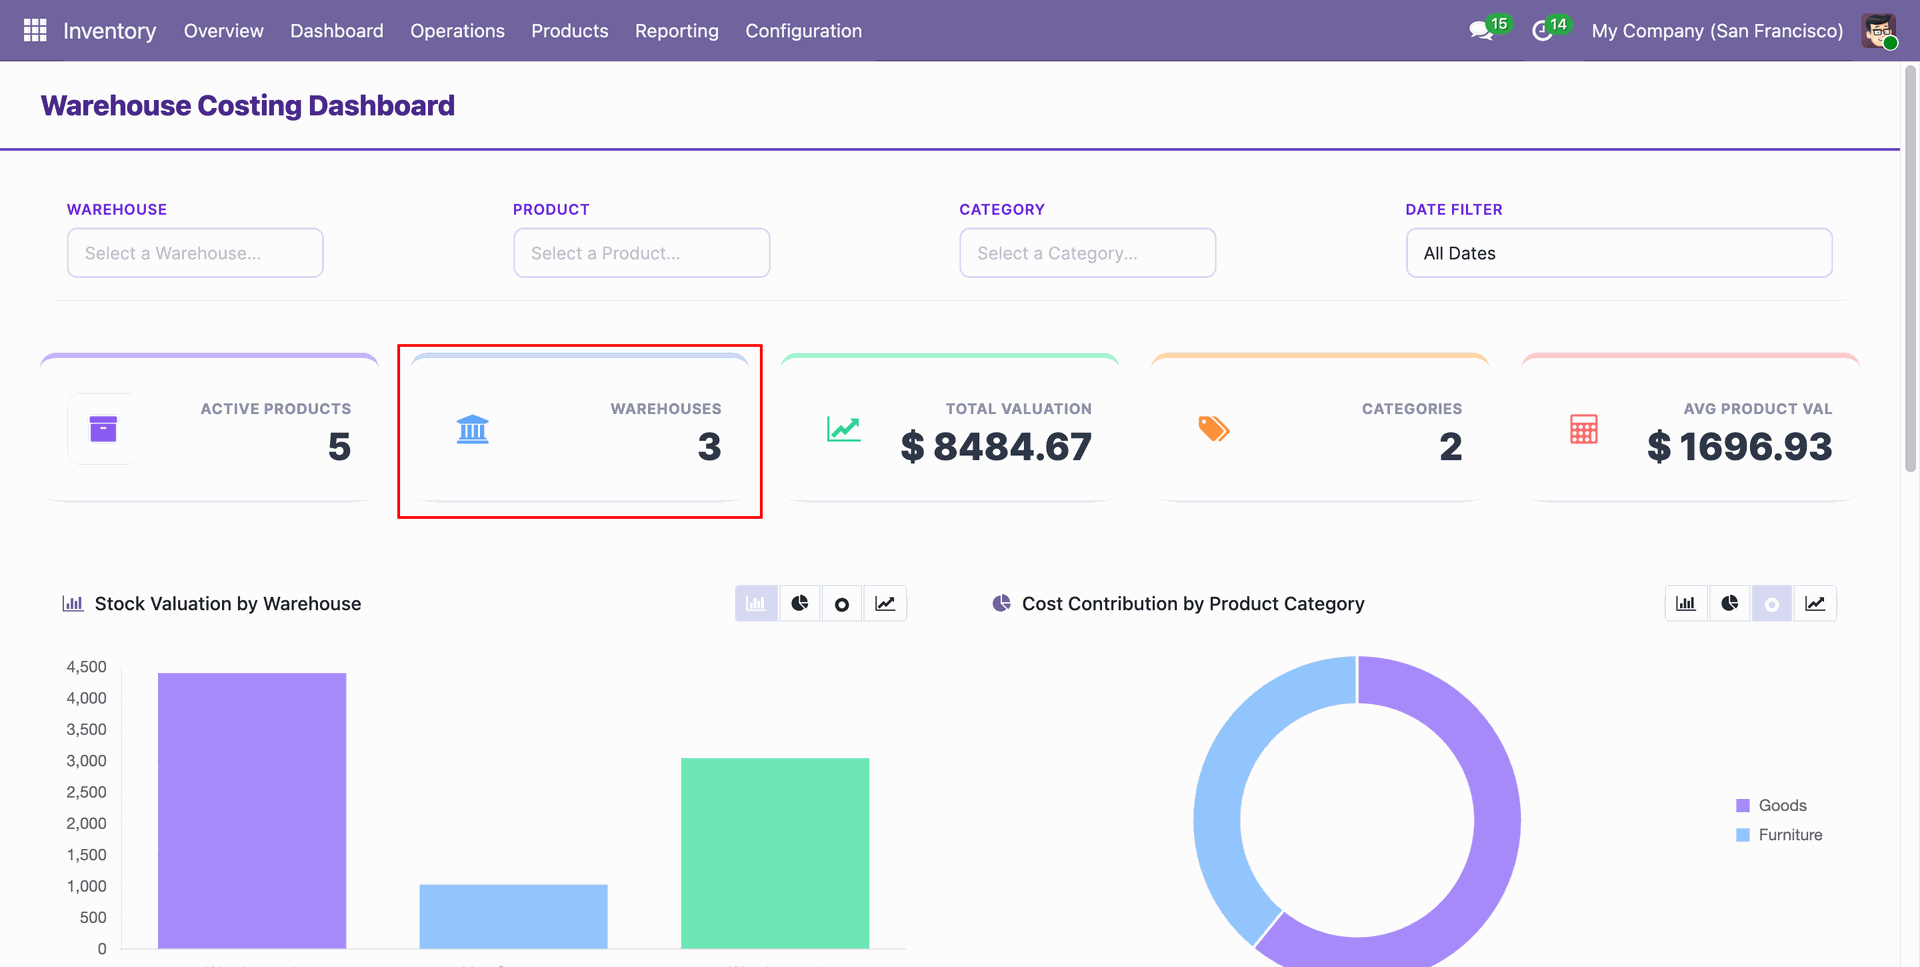Image resolution: width=1920 pixels, height=967 pixels.
Task: Open the Select a Warehouse dropdown
Action: click(195, 253)
